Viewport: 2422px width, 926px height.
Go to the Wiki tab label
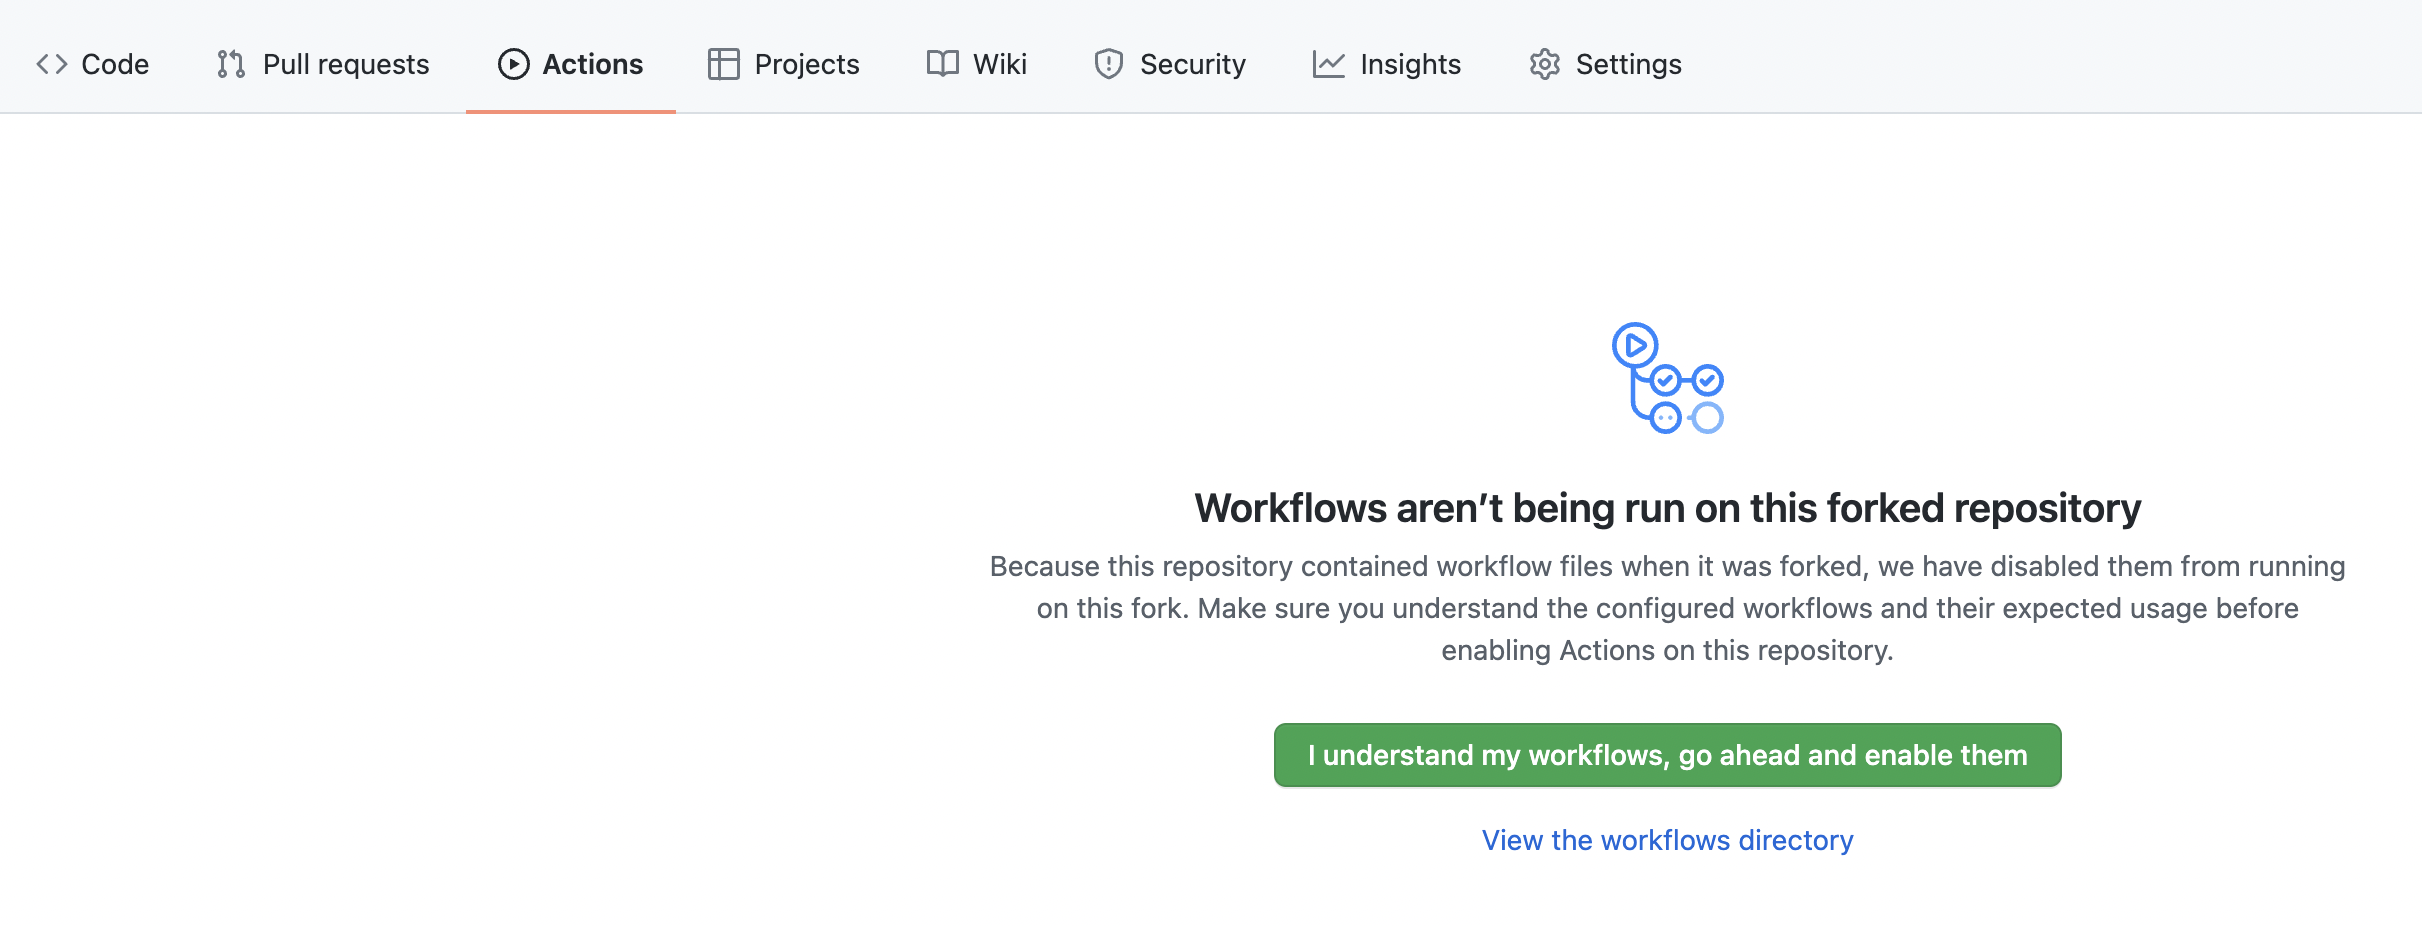1000,64
